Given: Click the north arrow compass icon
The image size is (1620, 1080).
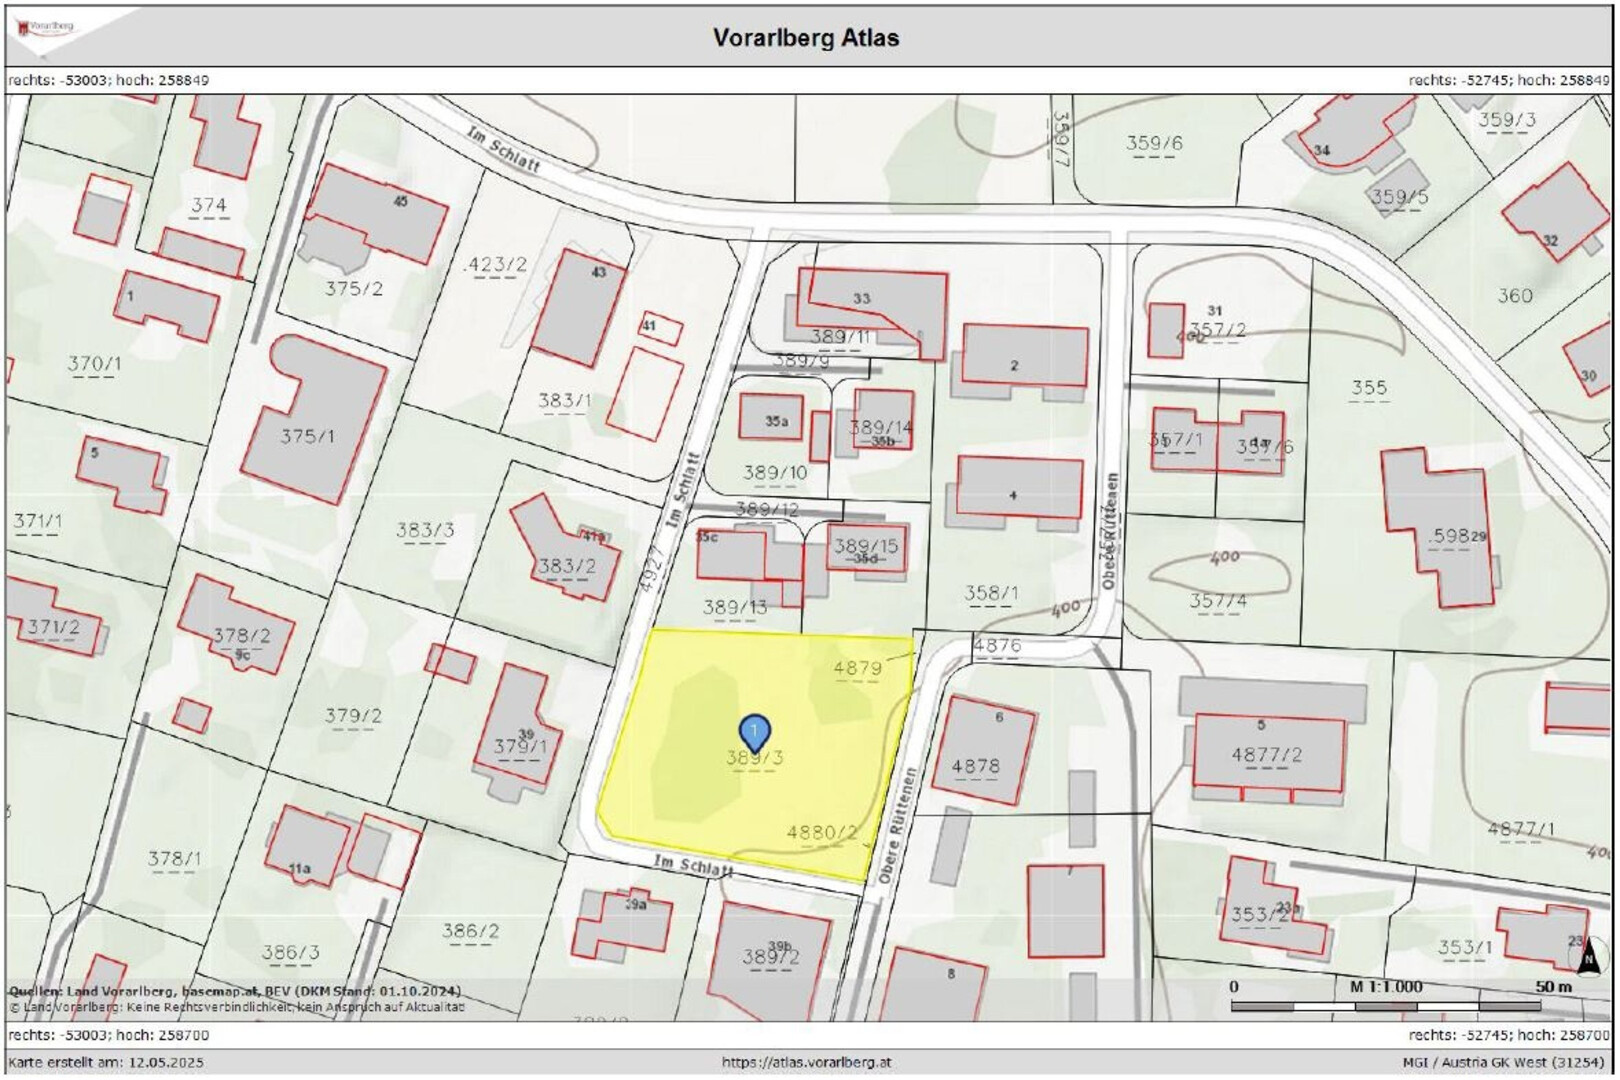Looking at the screenshot, I should point(1587,960).
